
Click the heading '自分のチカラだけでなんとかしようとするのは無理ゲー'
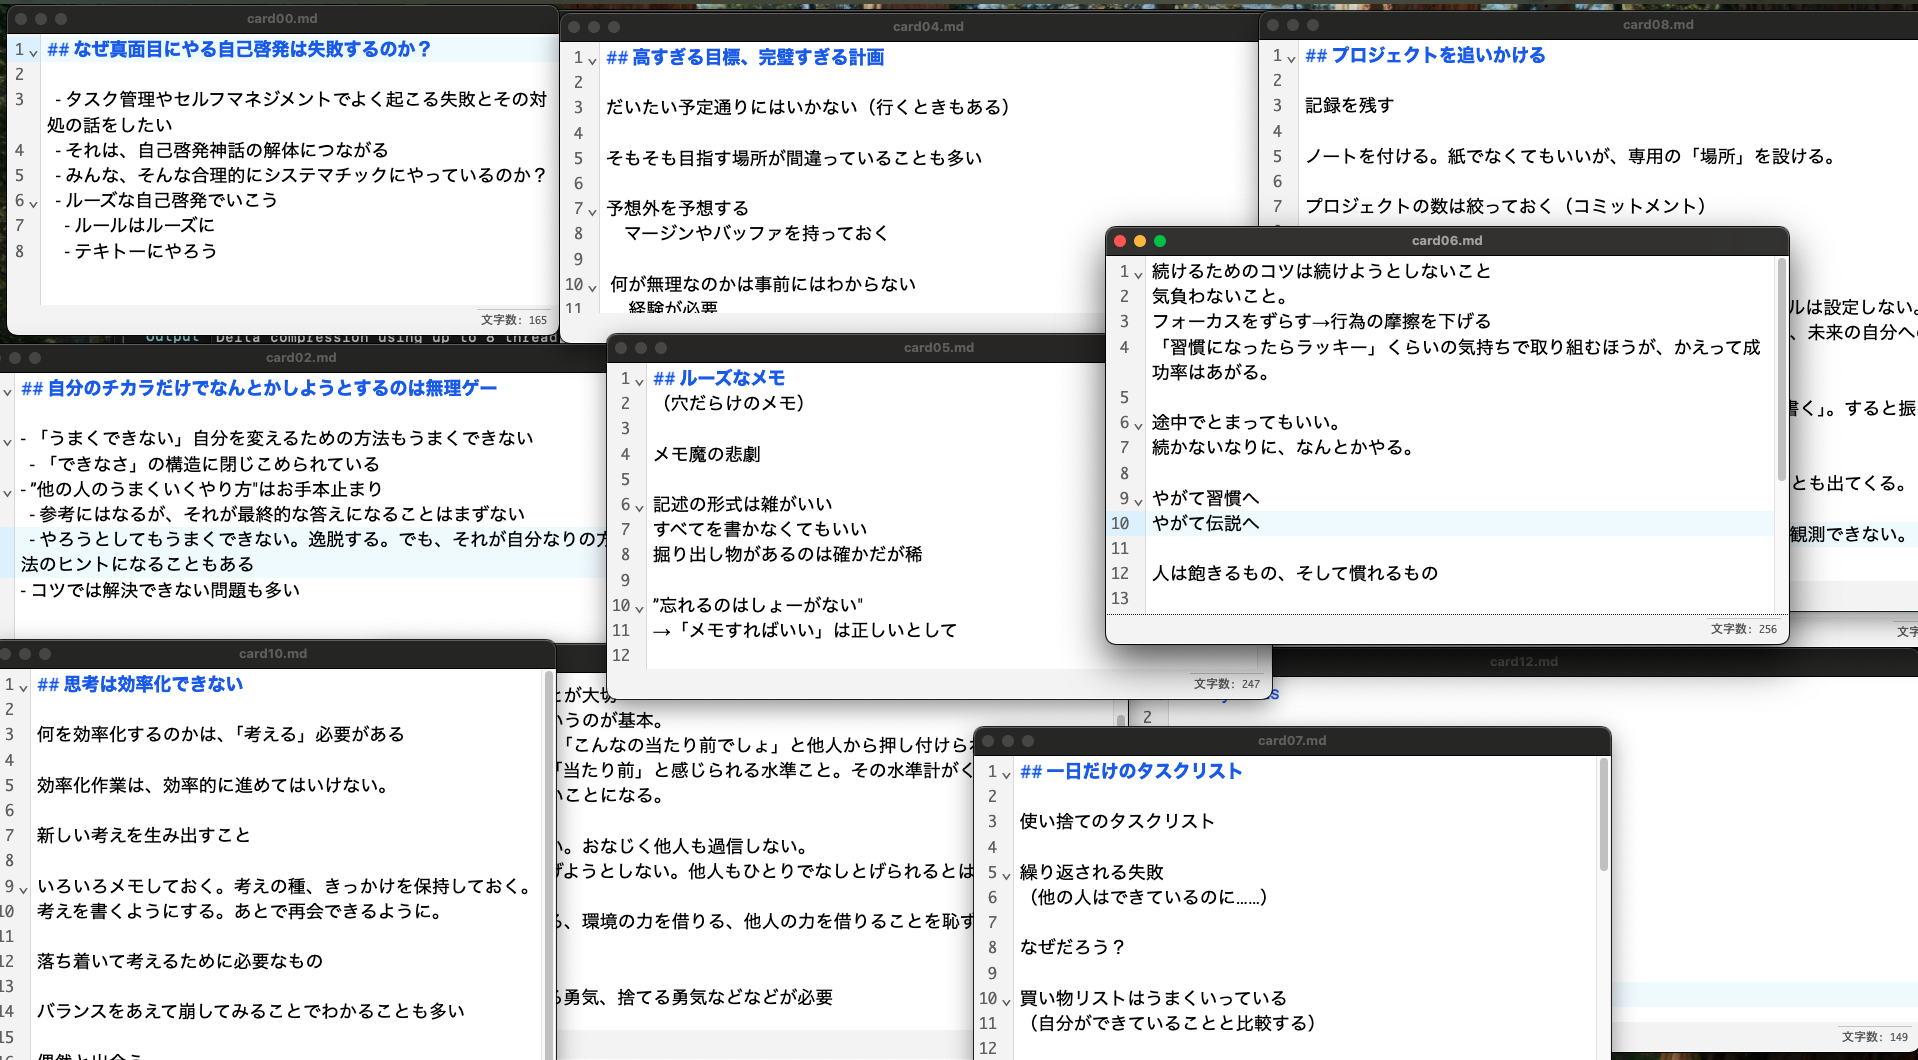(x=272, y=388)
